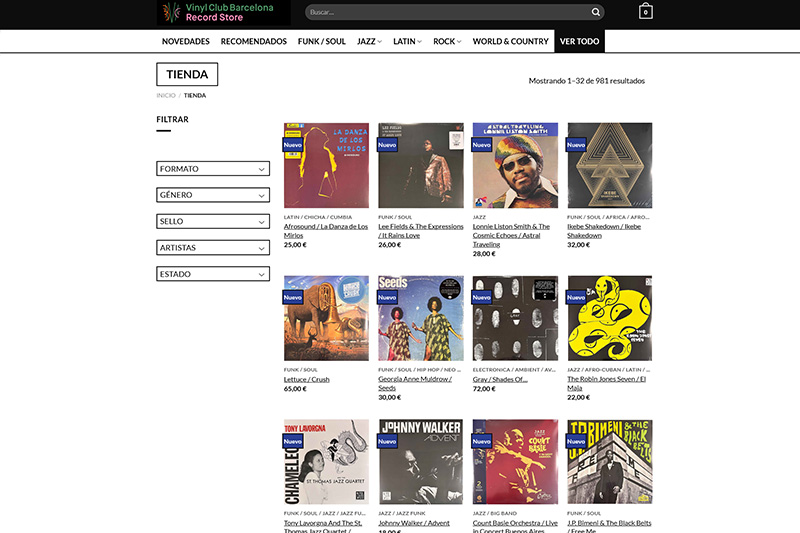Open the ARTISTAS filter dropdown
800x533 pixels.
coord(213,248)
